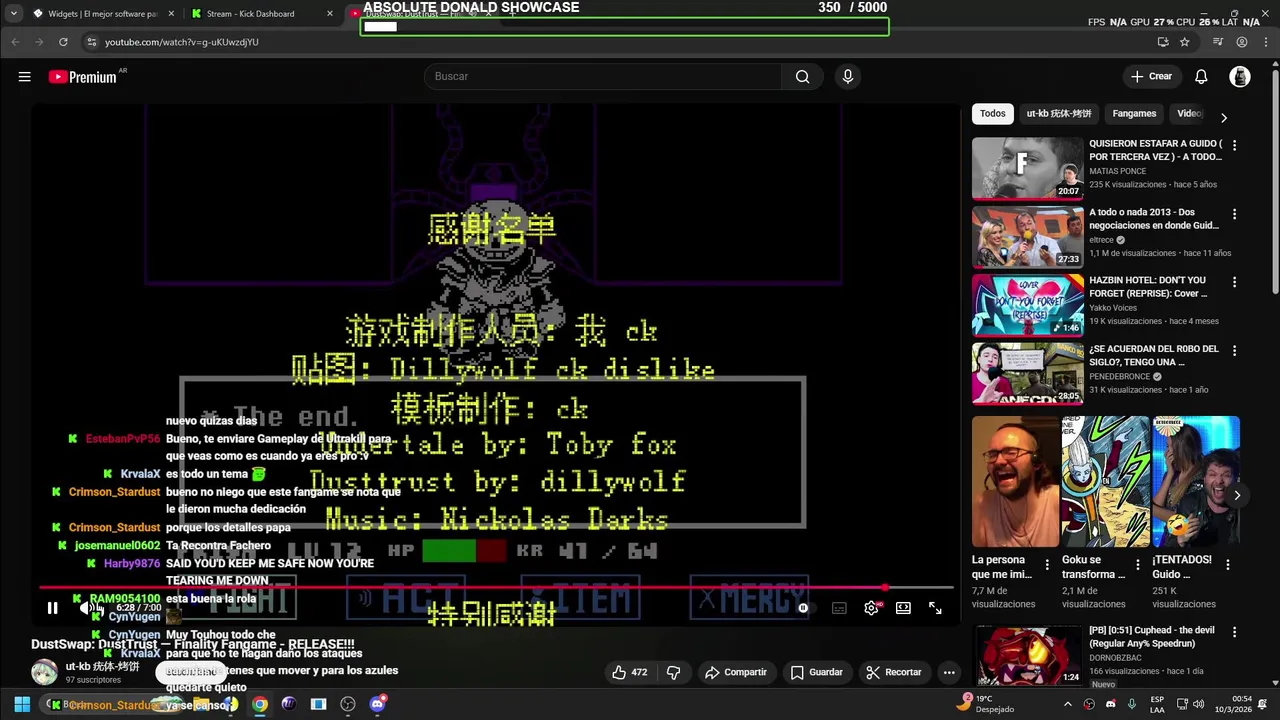Image resolution: width=1280 pixels, height=720 pixels.
Task: Toggle subtitles in the player
Action: [839, 608]
